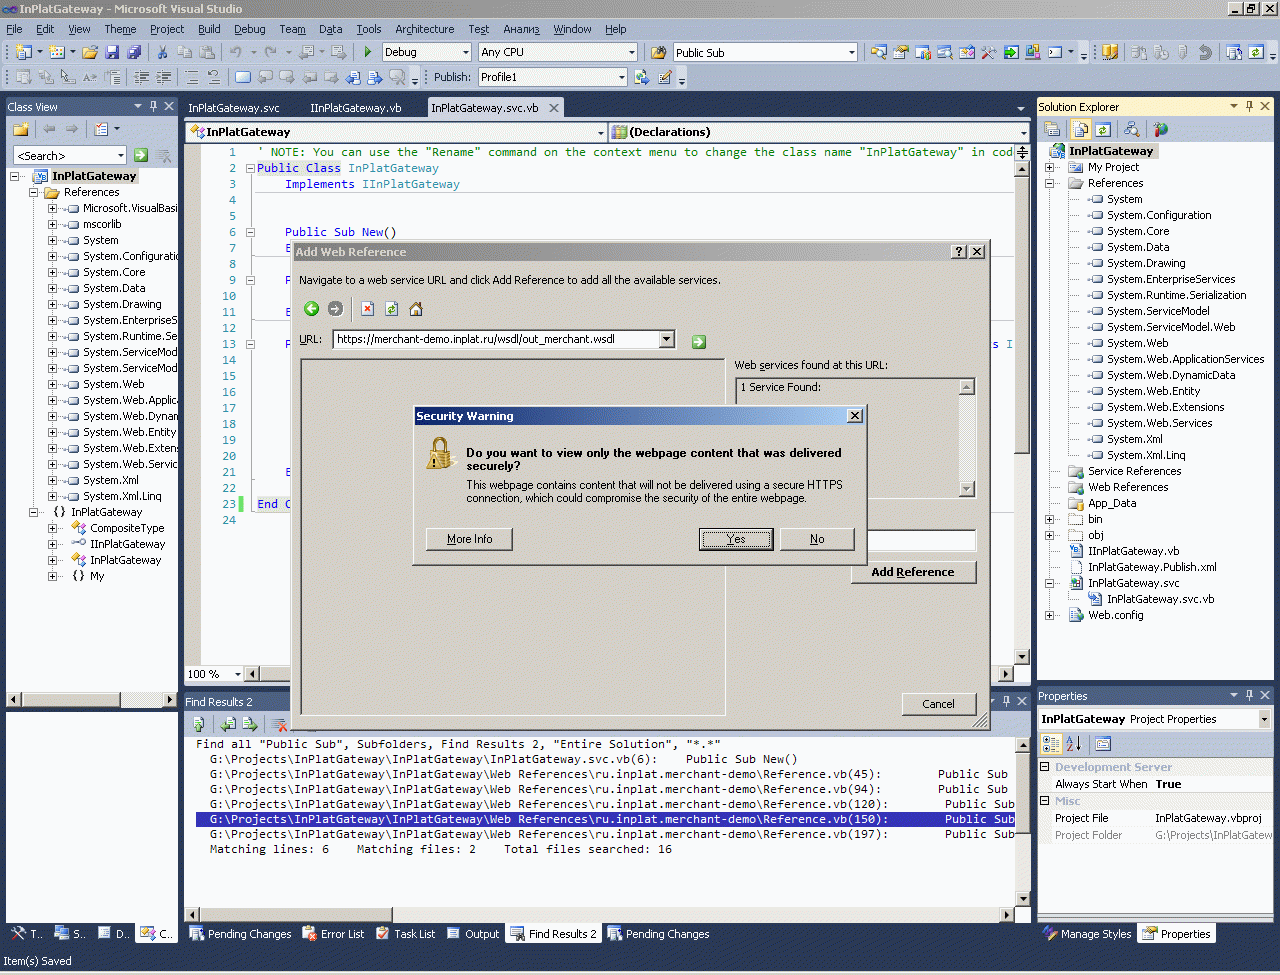1280x975 pixels.
Task: Click the Add Reference button
Action: [x=913, y=572]
